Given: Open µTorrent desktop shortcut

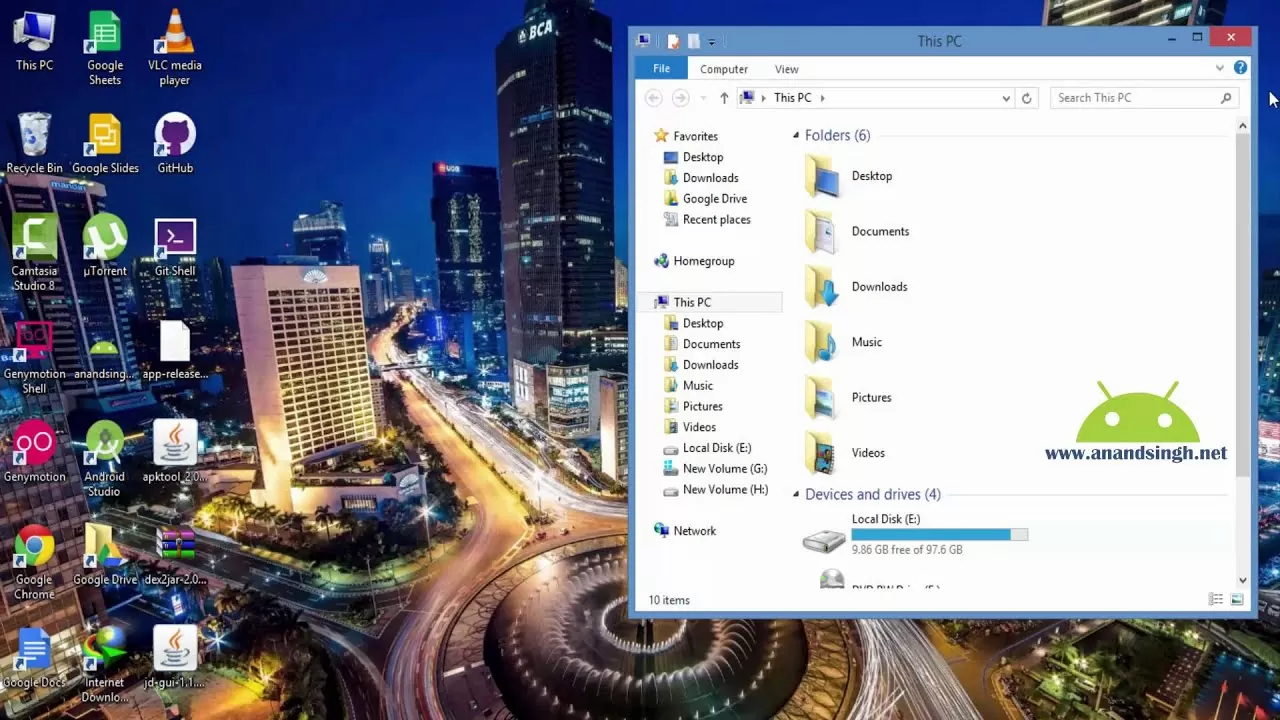Looking at the screenshot, I should [x=104, y=246].
